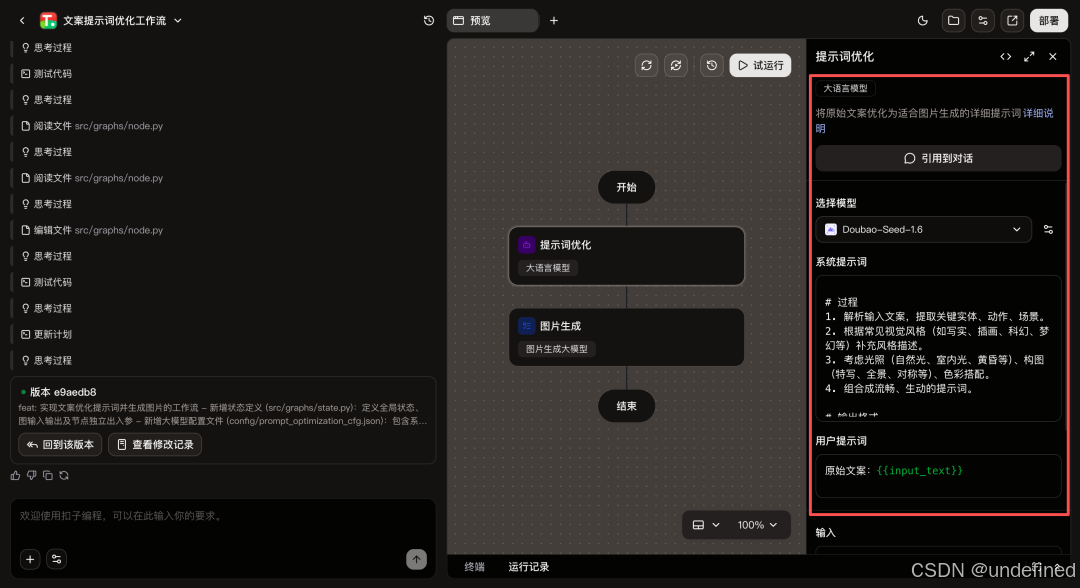The width and height of the screenshot is (1080, 588).
Task: Open the 更新计划 row
Action: point(46,334)
